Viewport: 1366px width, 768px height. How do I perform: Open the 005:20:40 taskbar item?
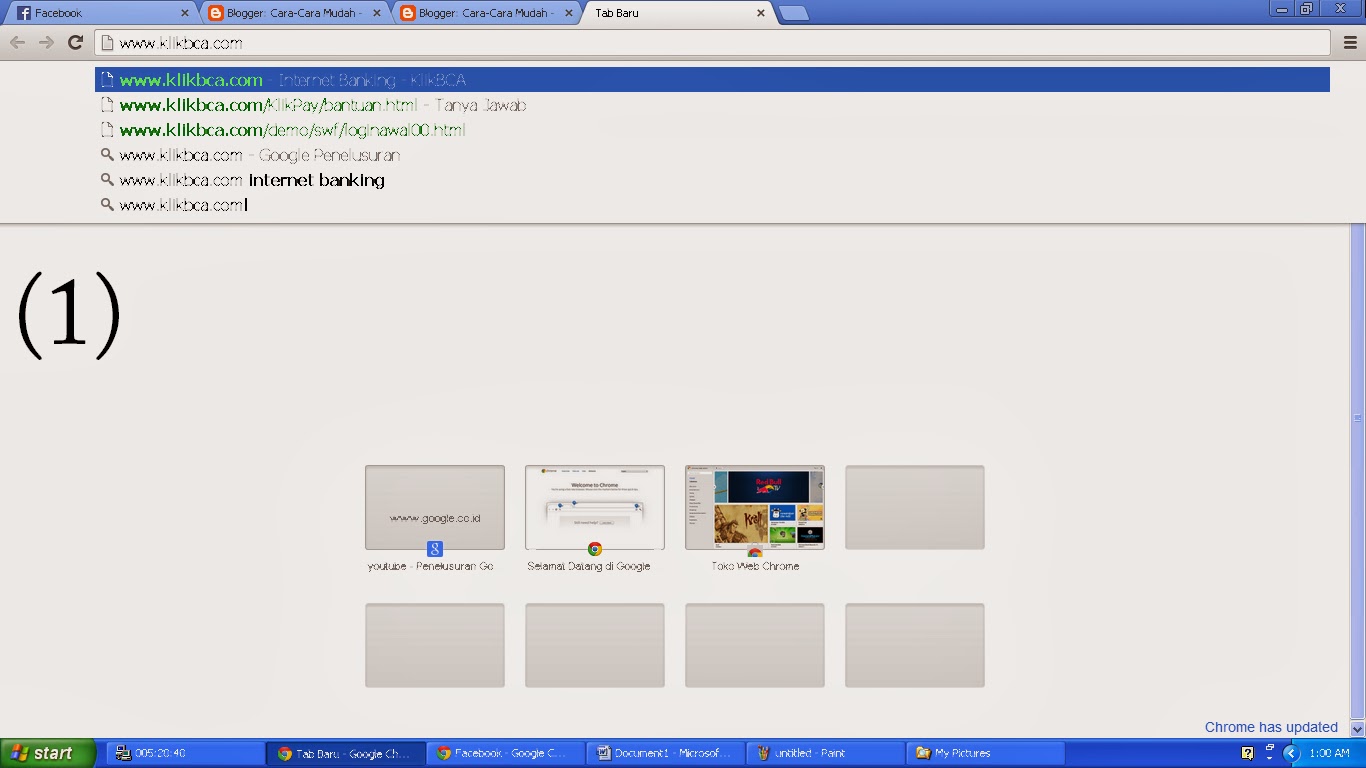(x=185, y=753)
